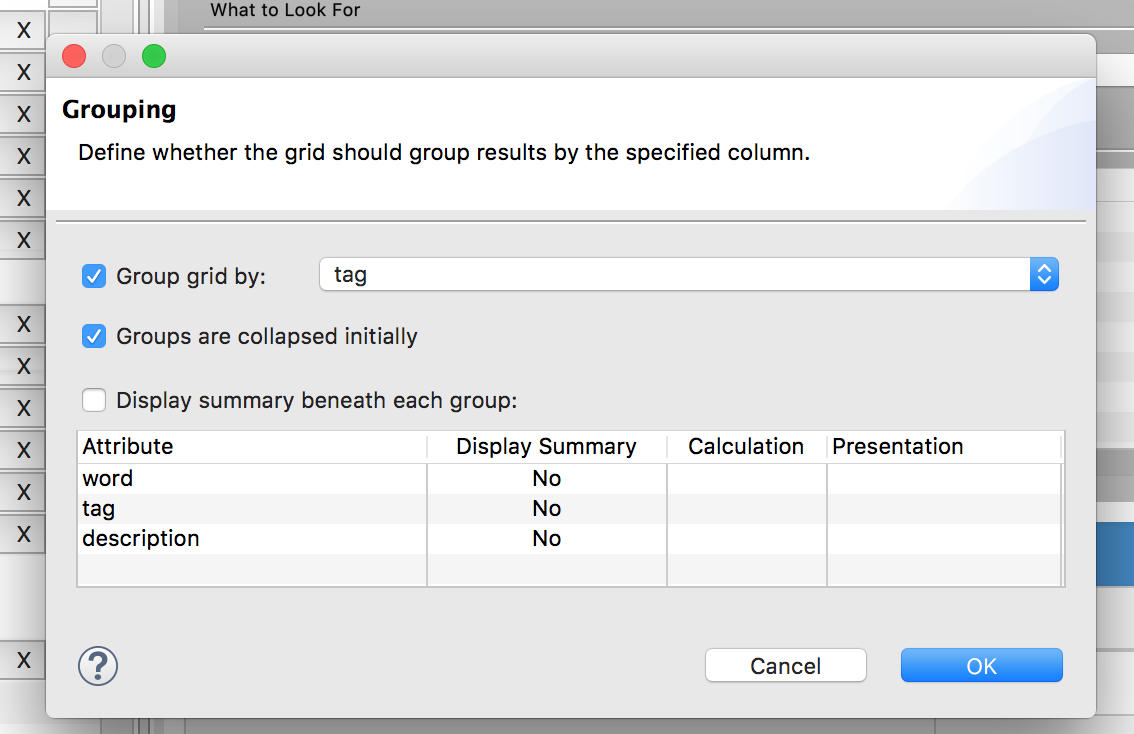Click the Calculation cell for word
This screenshot has height=734, width=1134.
746,479
